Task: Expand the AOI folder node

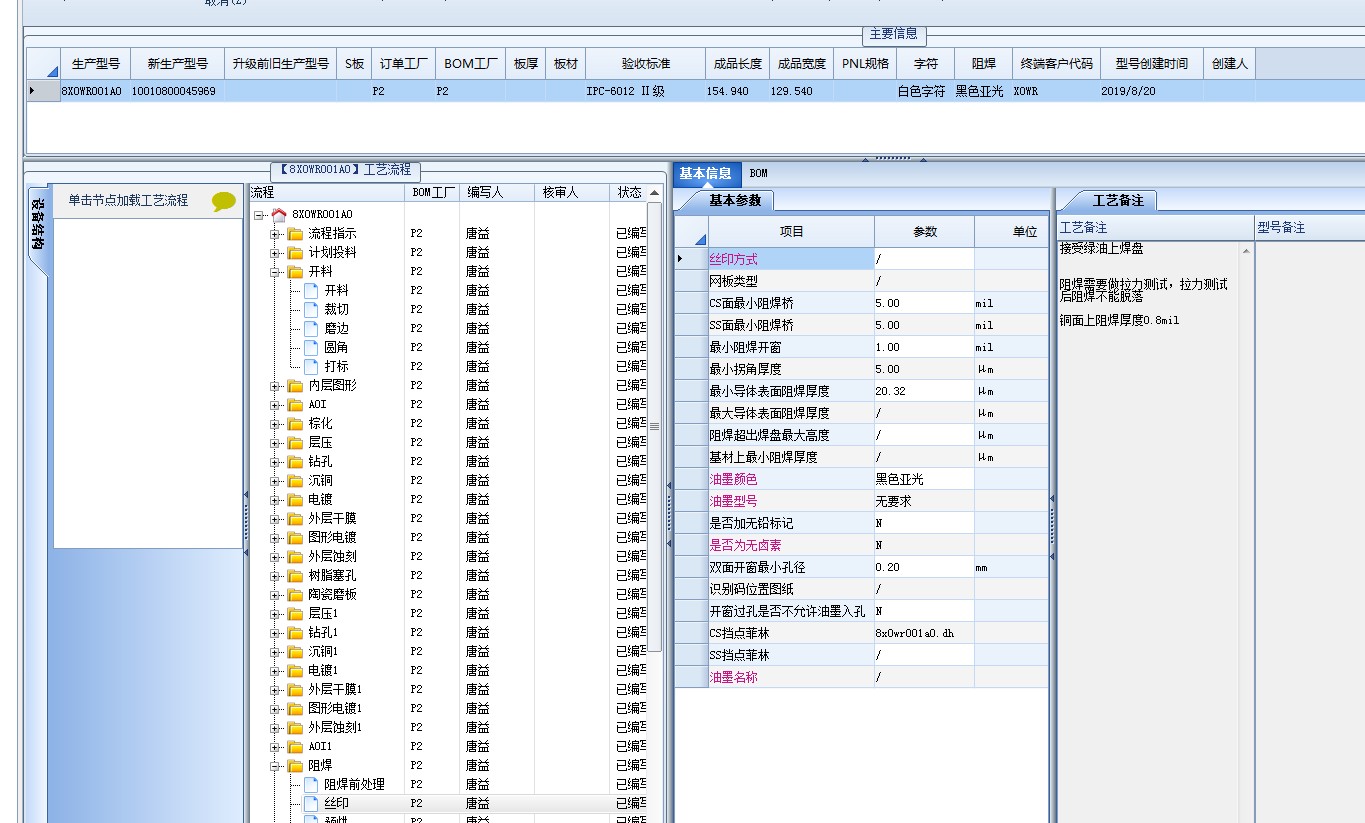Action: point(274,405)
